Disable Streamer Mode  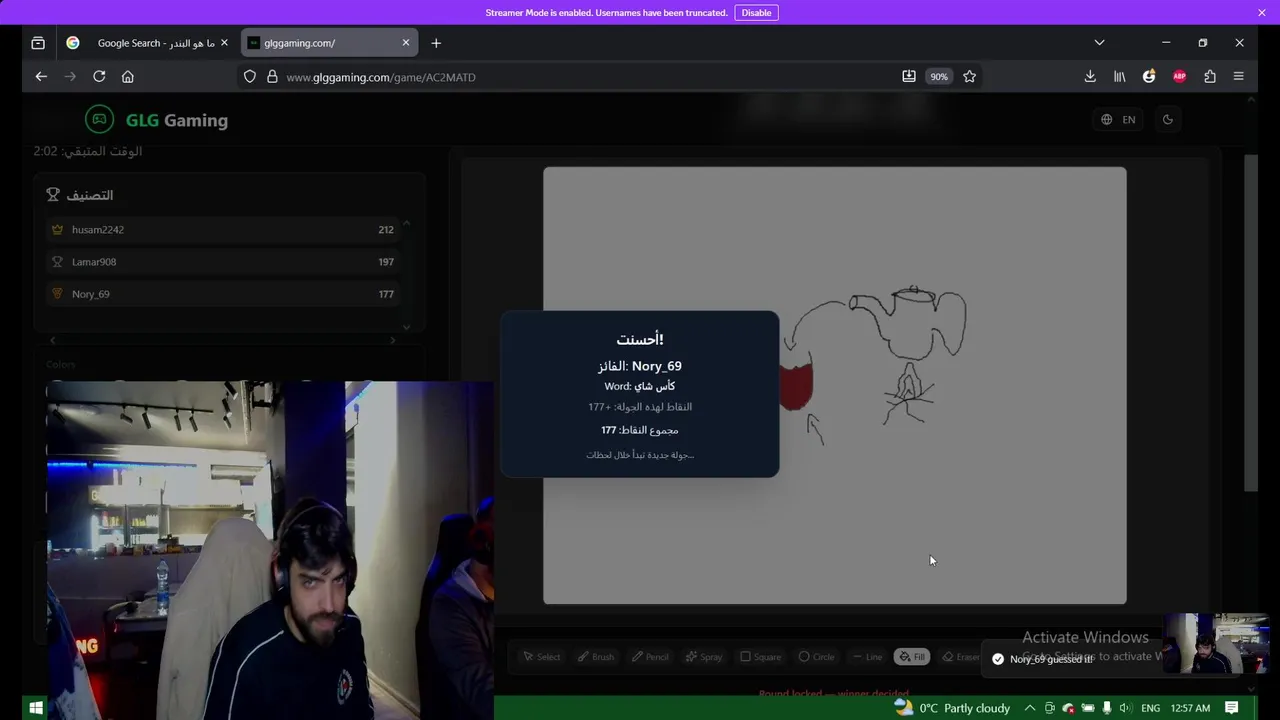(756, 13)
